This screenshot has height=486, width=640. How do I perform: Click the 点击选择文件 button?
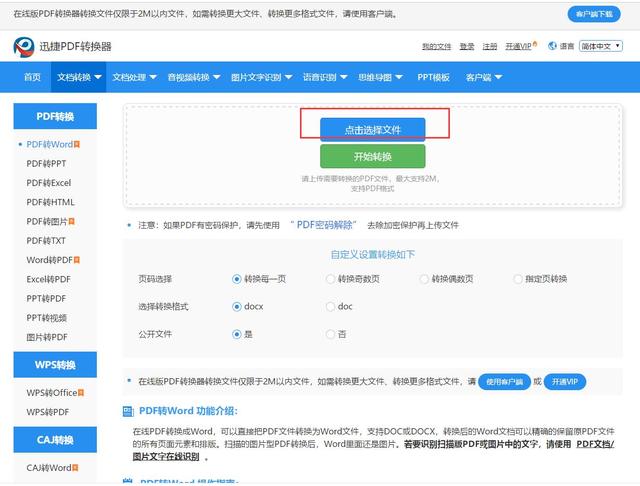pos(373,130)
